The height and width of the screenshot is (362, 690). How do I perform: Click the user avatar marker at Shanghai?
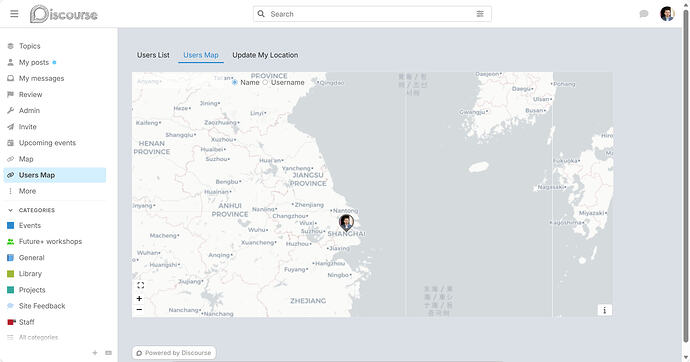pyautogui.click(x=346, y=223)
